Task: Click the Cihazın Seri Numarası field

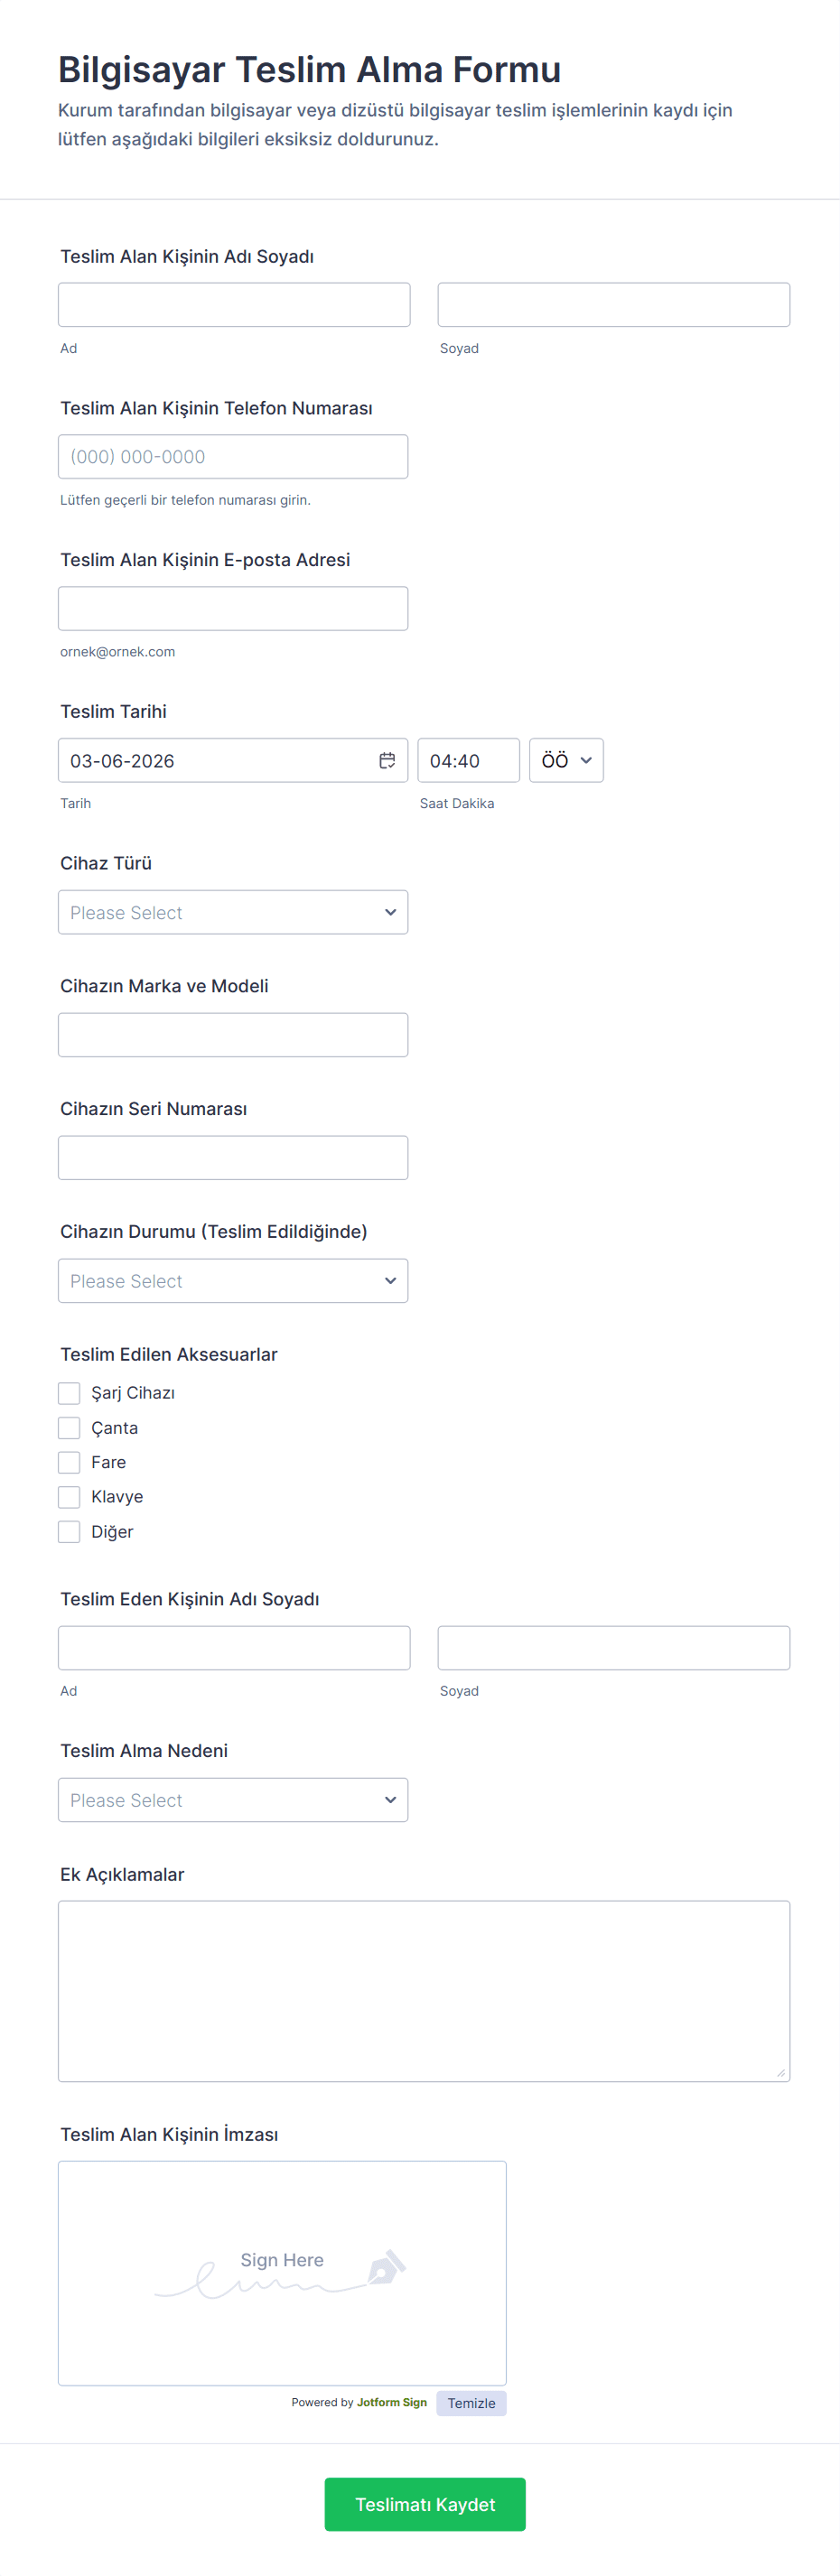Action: point(233,1158)
